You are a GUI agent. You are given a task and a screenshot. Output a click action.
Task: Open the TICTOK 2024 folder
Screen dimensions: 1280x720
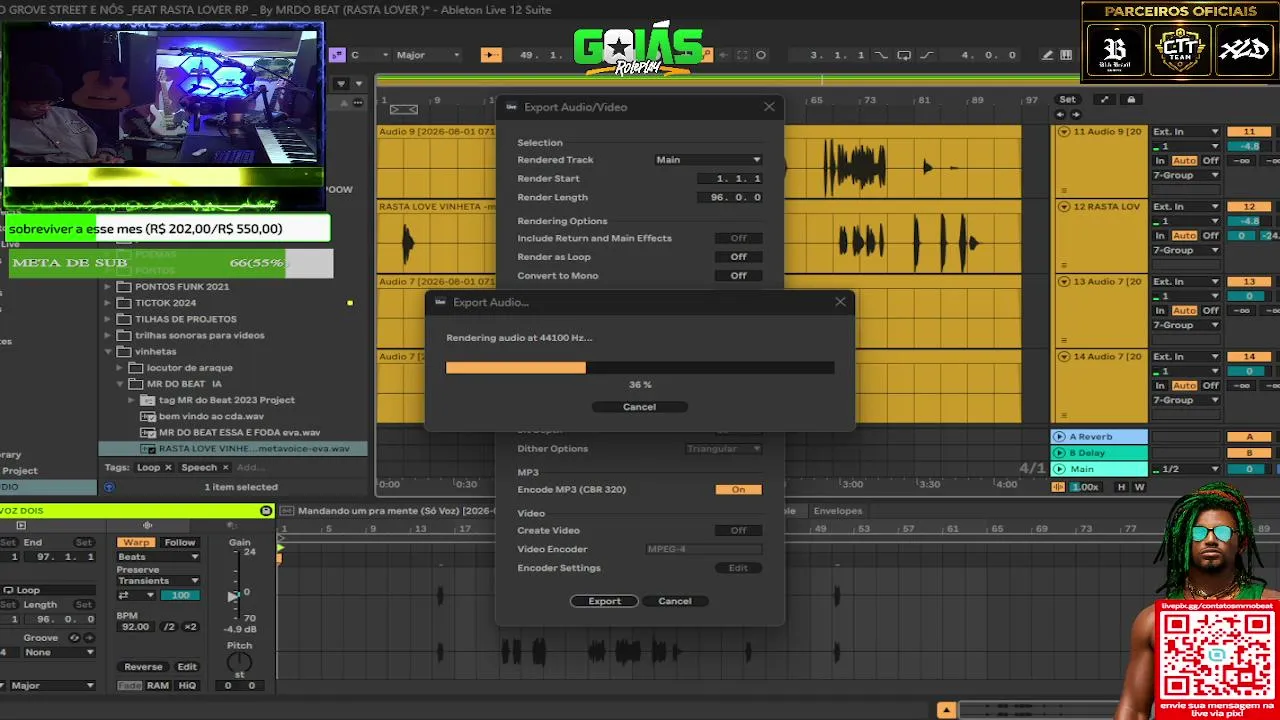(165, 302)
